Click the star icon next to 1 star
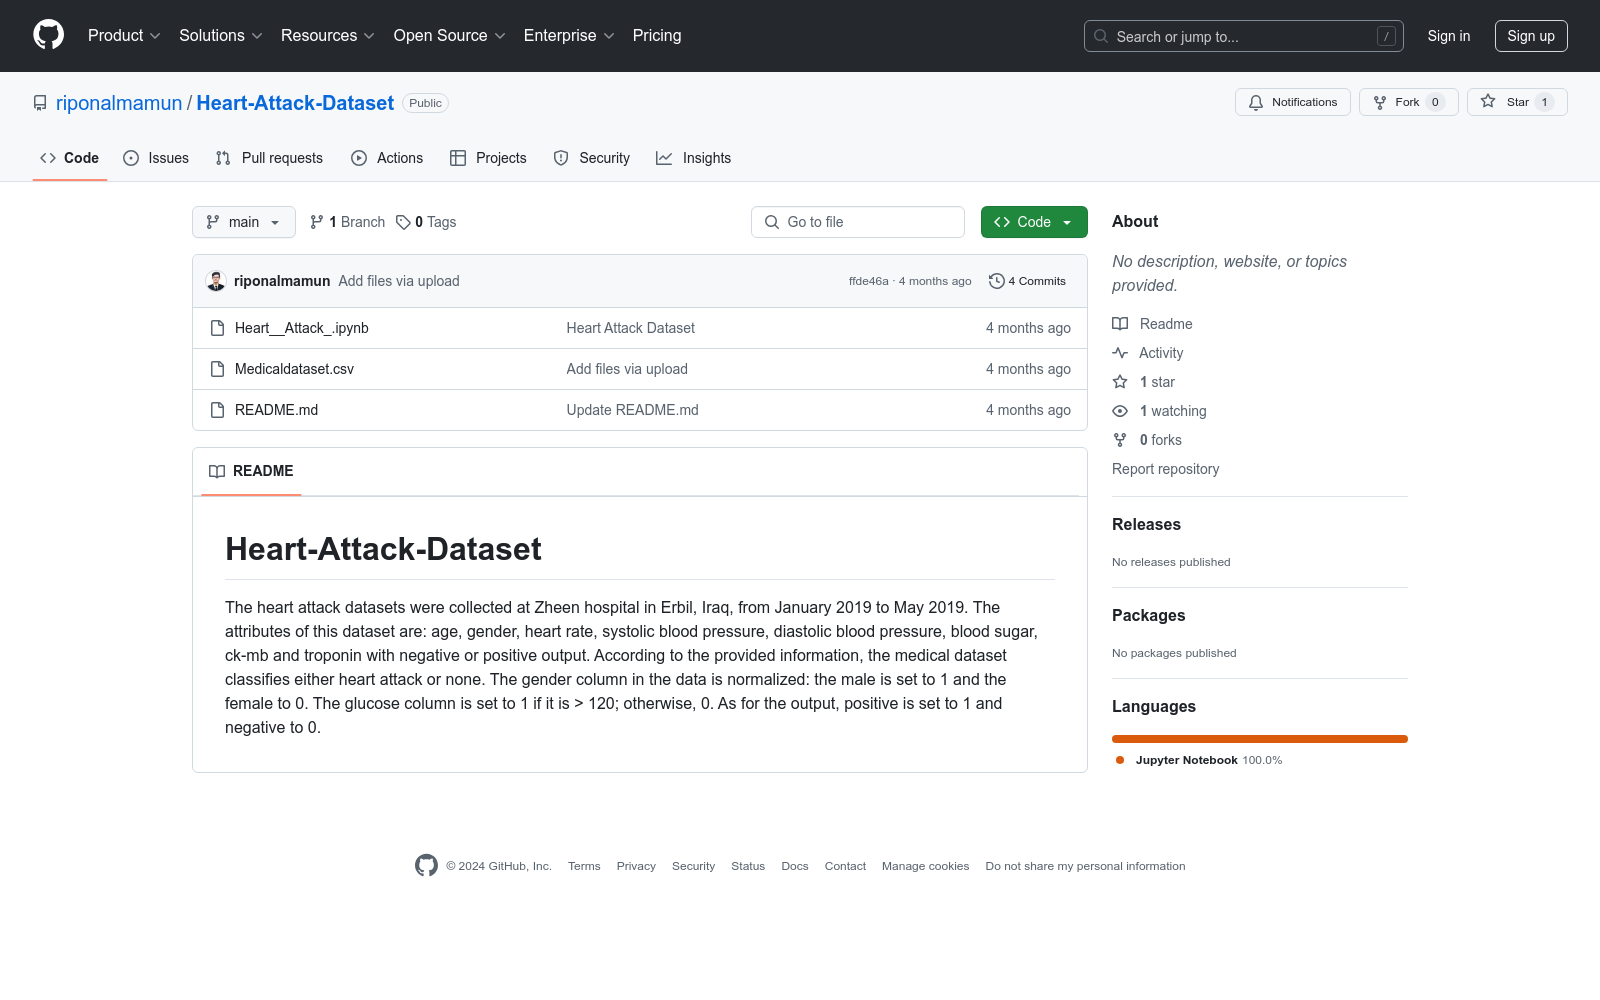The image size is (1600, 1000). click(x=1120, y=382)
